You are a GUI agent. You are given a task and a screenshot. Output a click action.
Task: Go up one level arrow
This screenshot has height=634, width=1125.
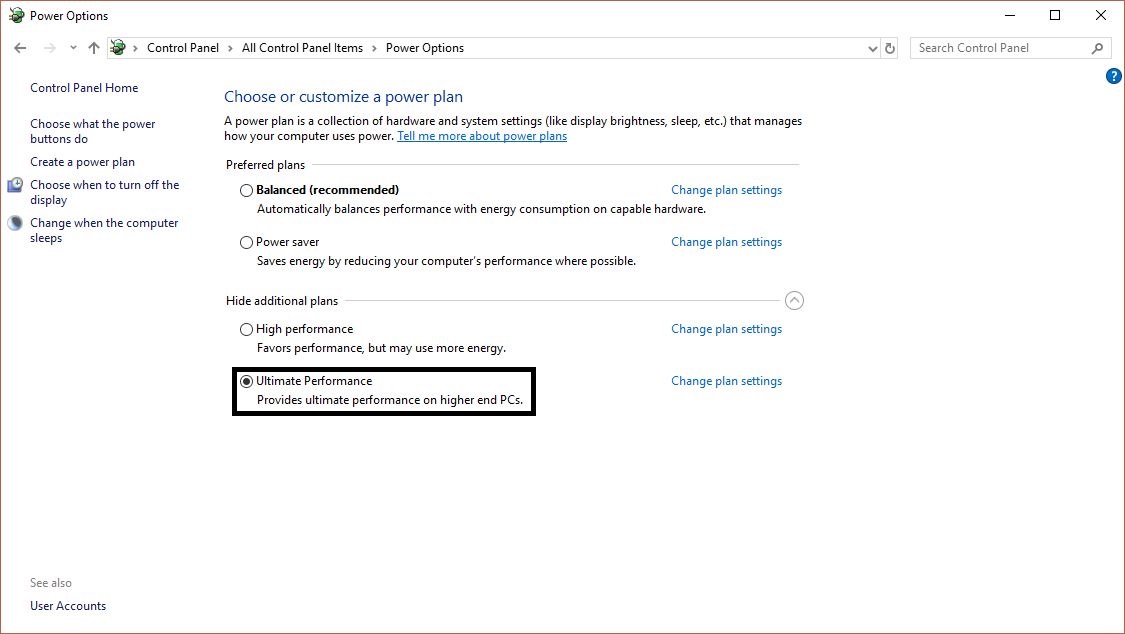pyautogui.click(x=94, y=48)
